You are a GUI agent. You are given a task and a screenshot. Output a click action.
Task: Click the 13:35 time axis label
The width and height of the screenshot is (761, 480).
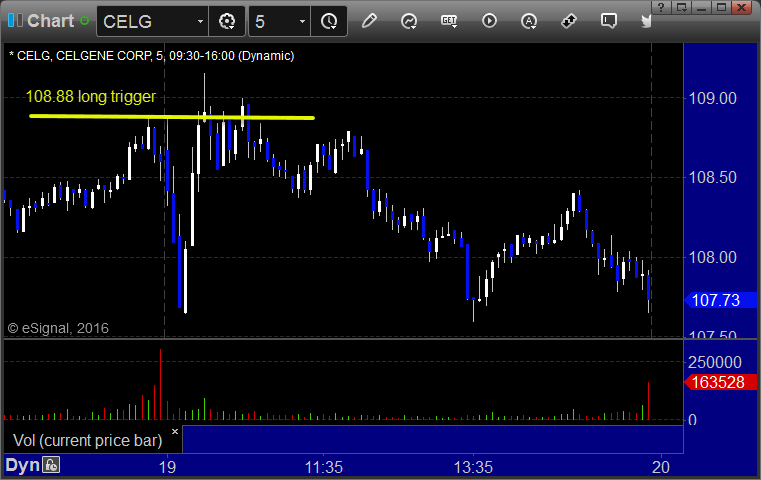(473, 467)
